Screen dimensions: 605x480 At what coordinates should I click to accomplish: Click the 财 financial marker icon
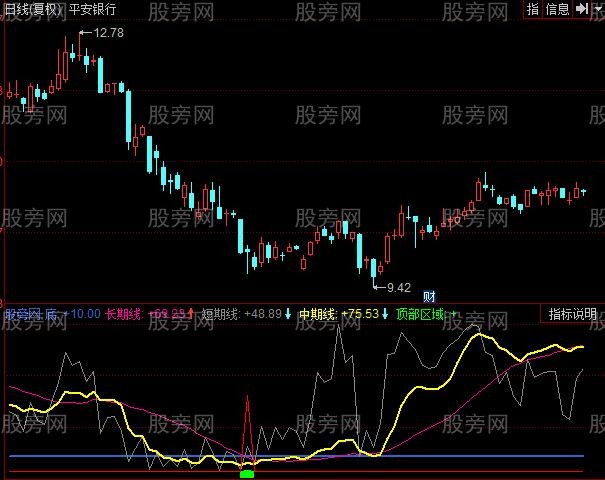click(x=430, y=296)
